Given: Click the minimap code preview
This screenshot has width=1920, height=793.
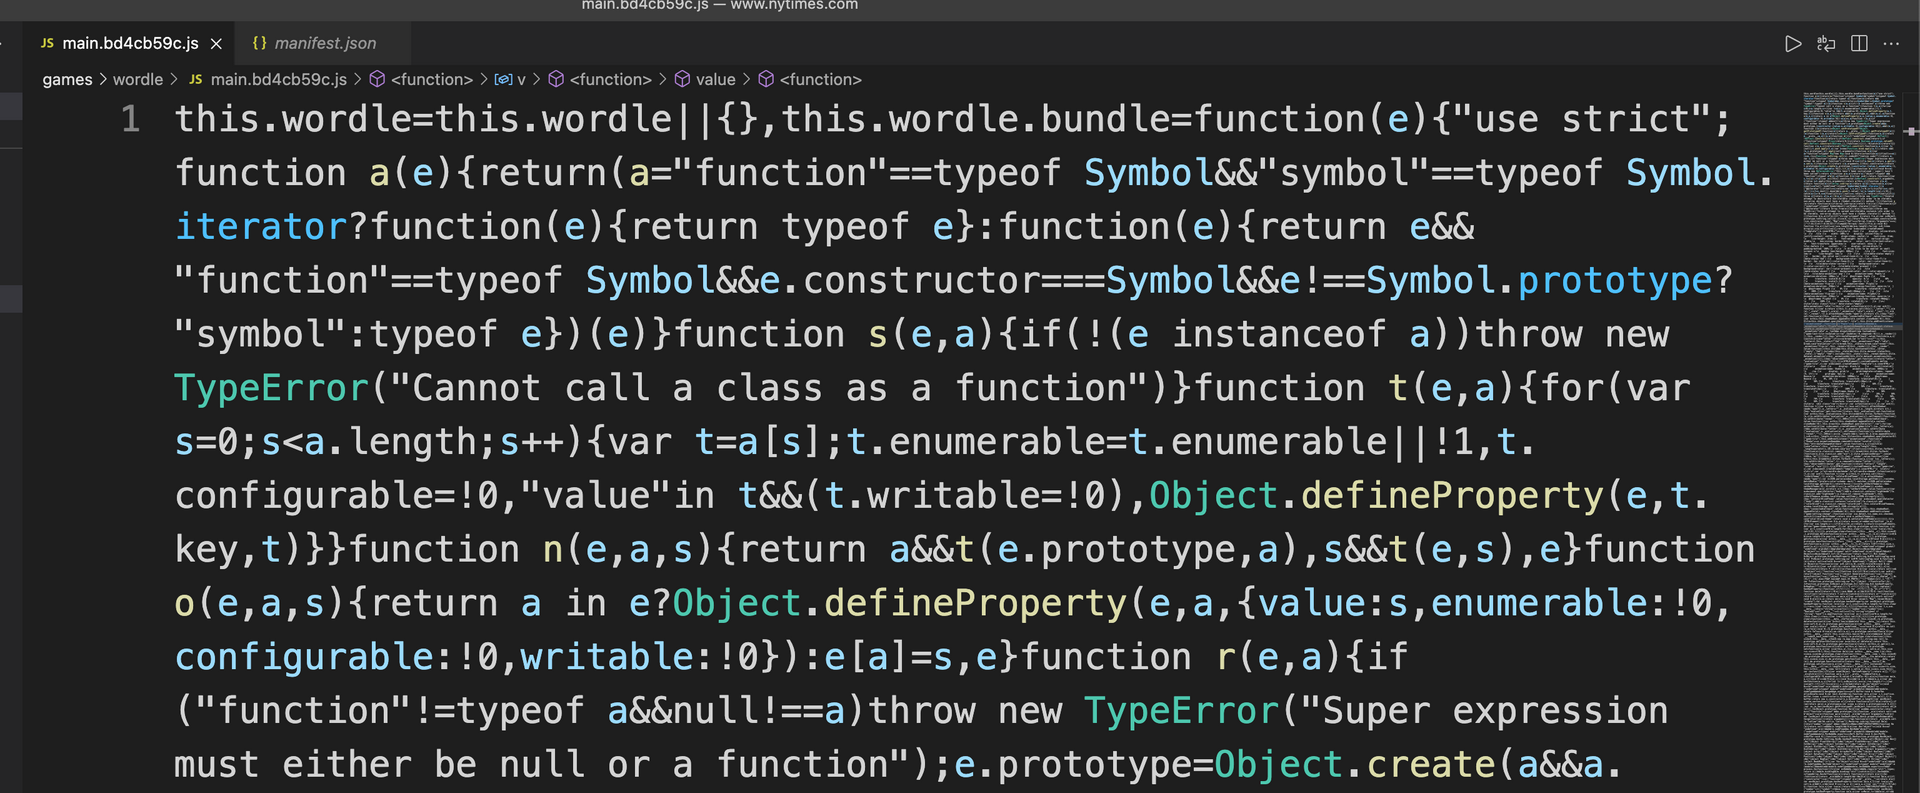Looking at the screenshot, I should [1850, 400].
